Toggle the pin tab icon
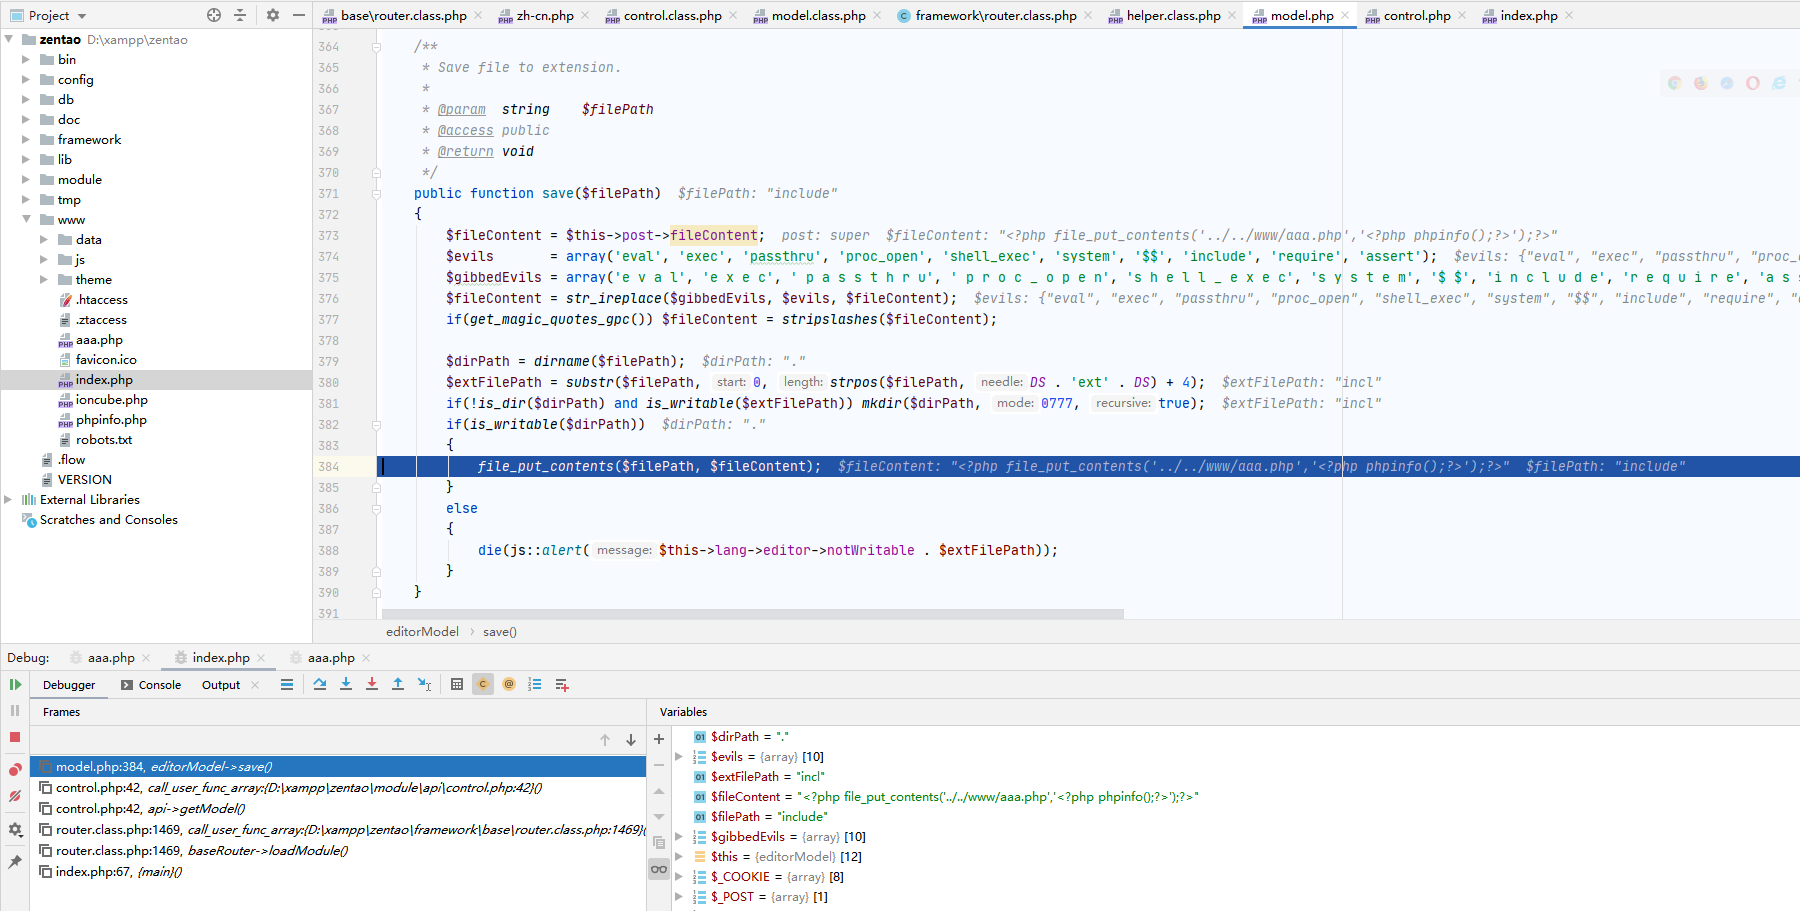Screen dimensions: 1800x911 point(15,862)
